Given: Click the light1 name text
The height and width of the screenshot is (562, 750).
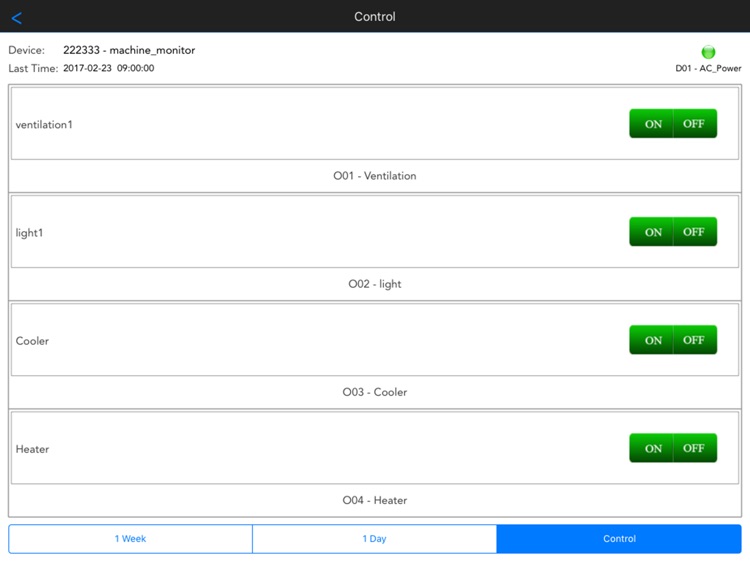Looking at the screenshot, I should click(29, 233).
